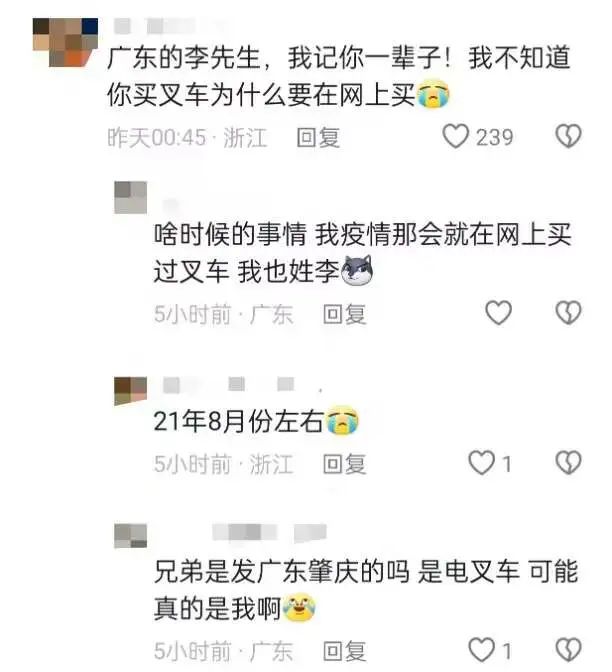Dislike the reply ending with 我也姓李
This screenshot has width=612, height=672.
(568, 312)
